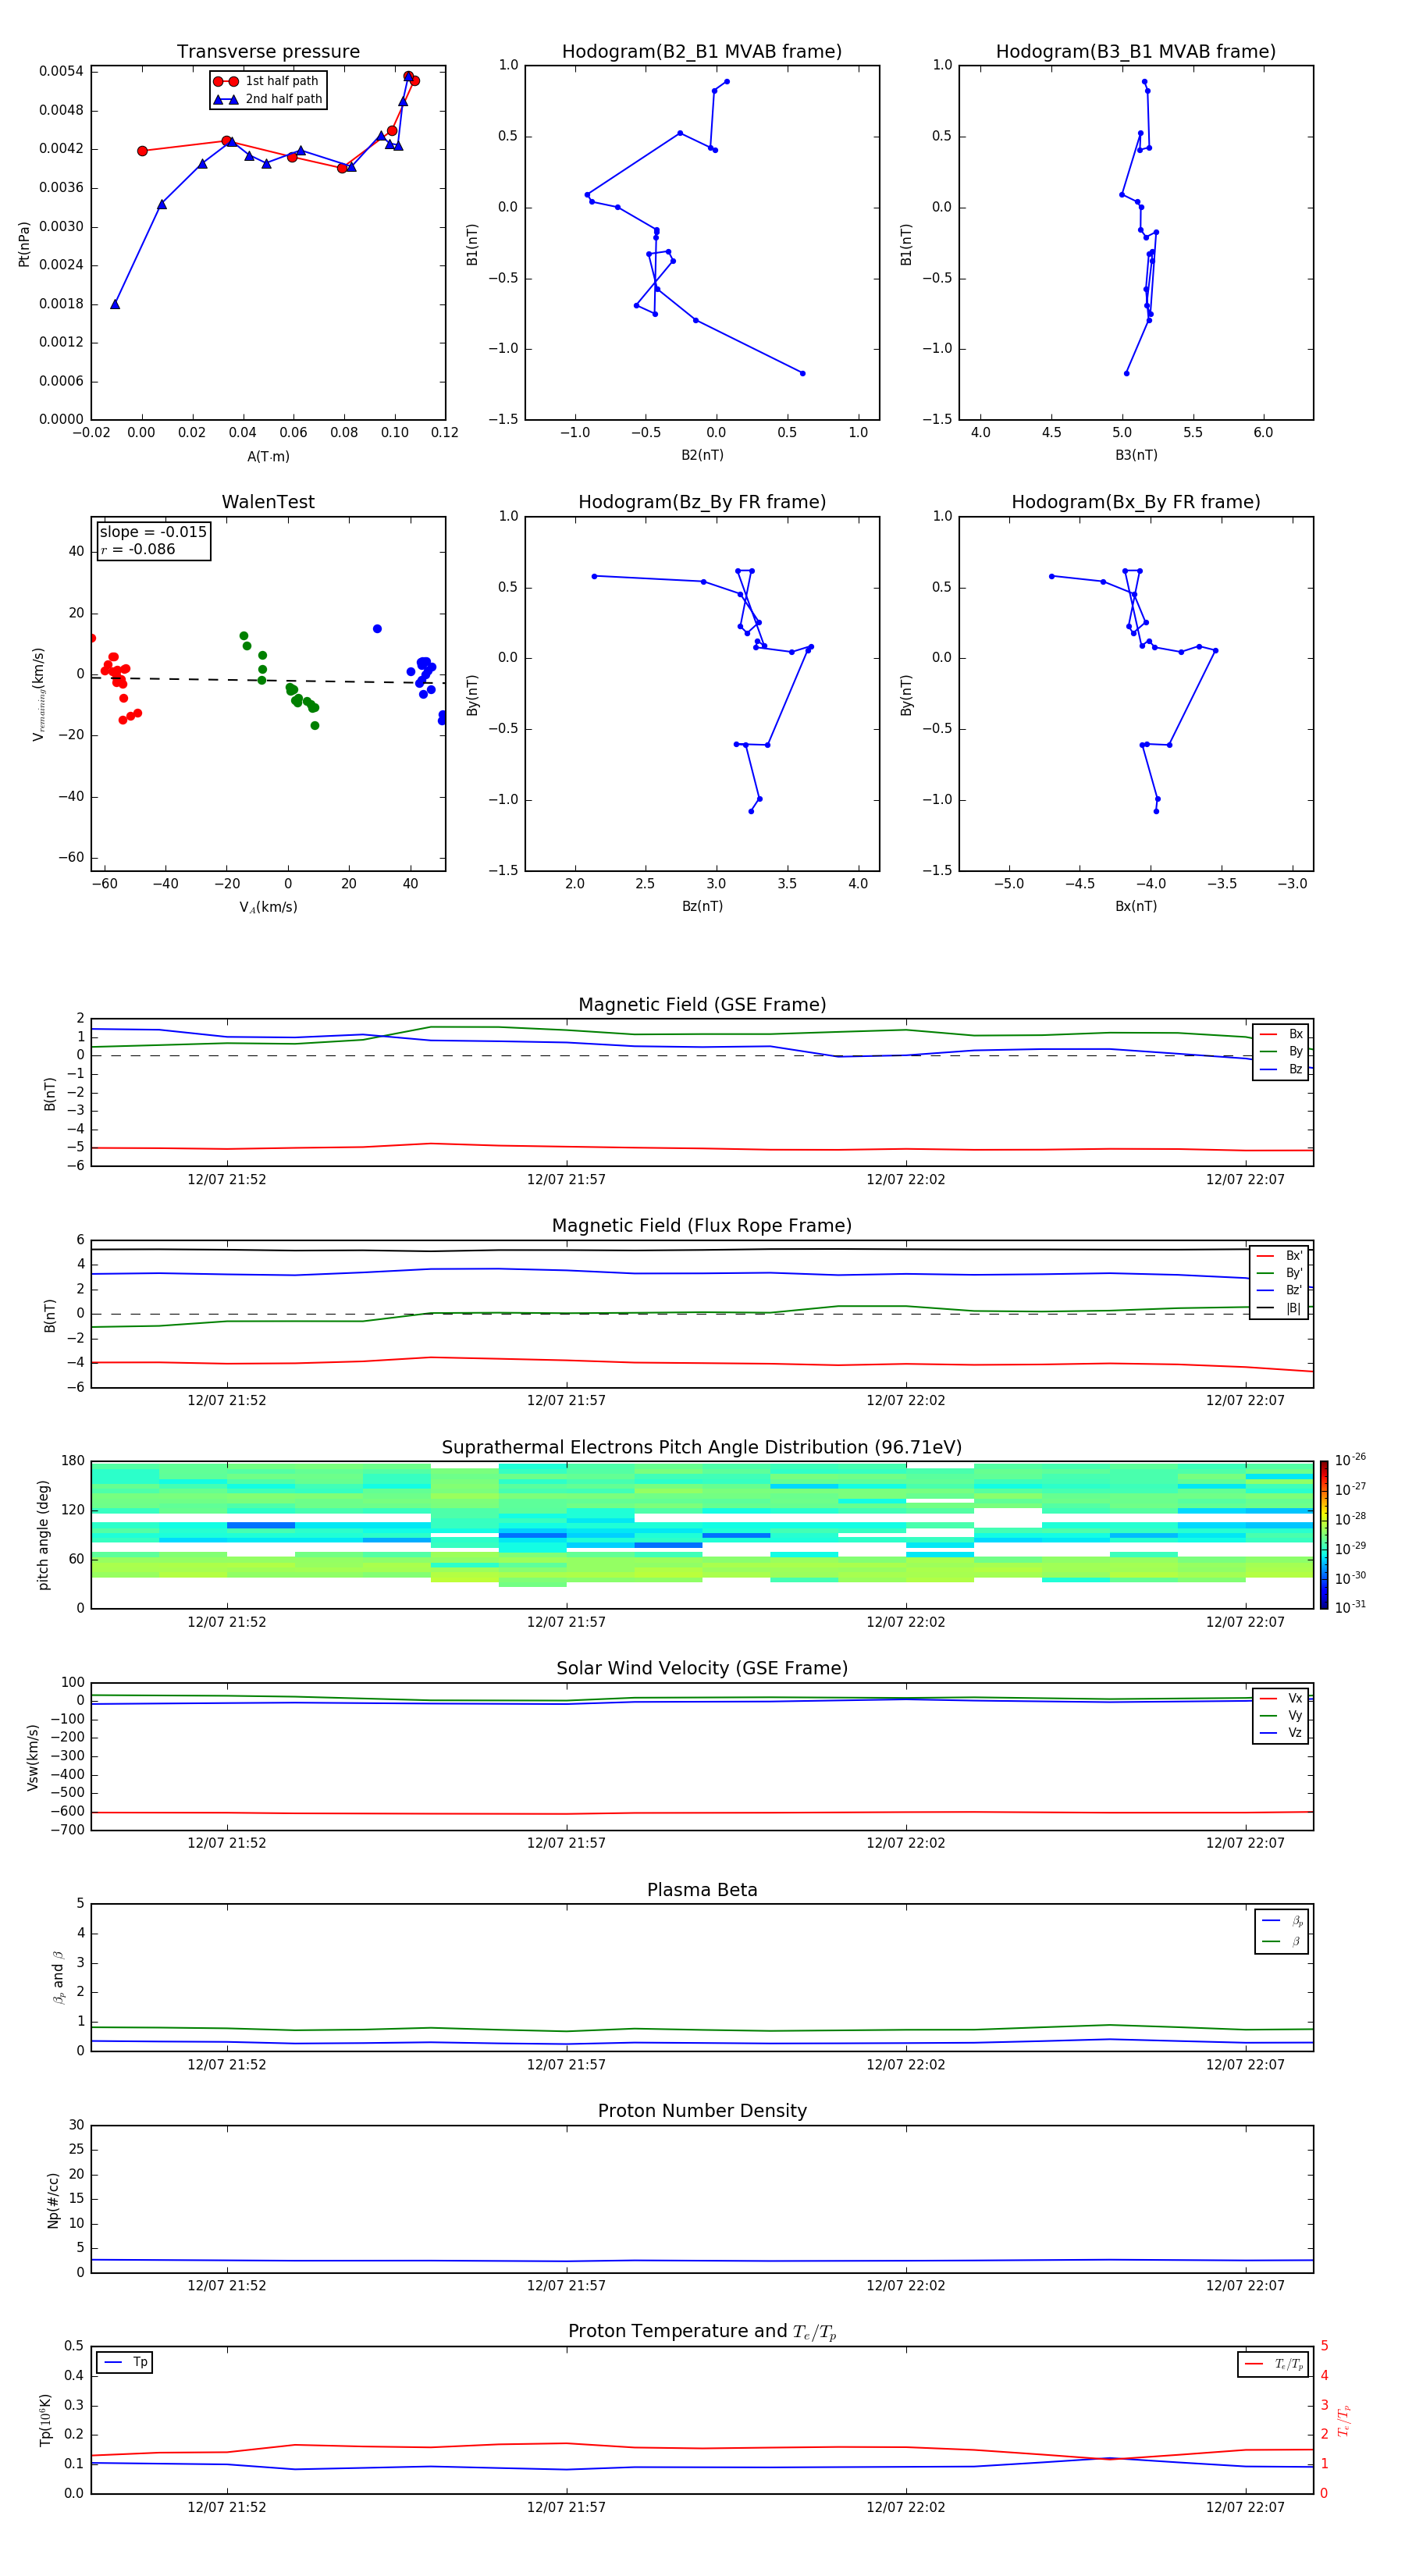Click the 'slope = -0.015' annotation

[153, 532]
